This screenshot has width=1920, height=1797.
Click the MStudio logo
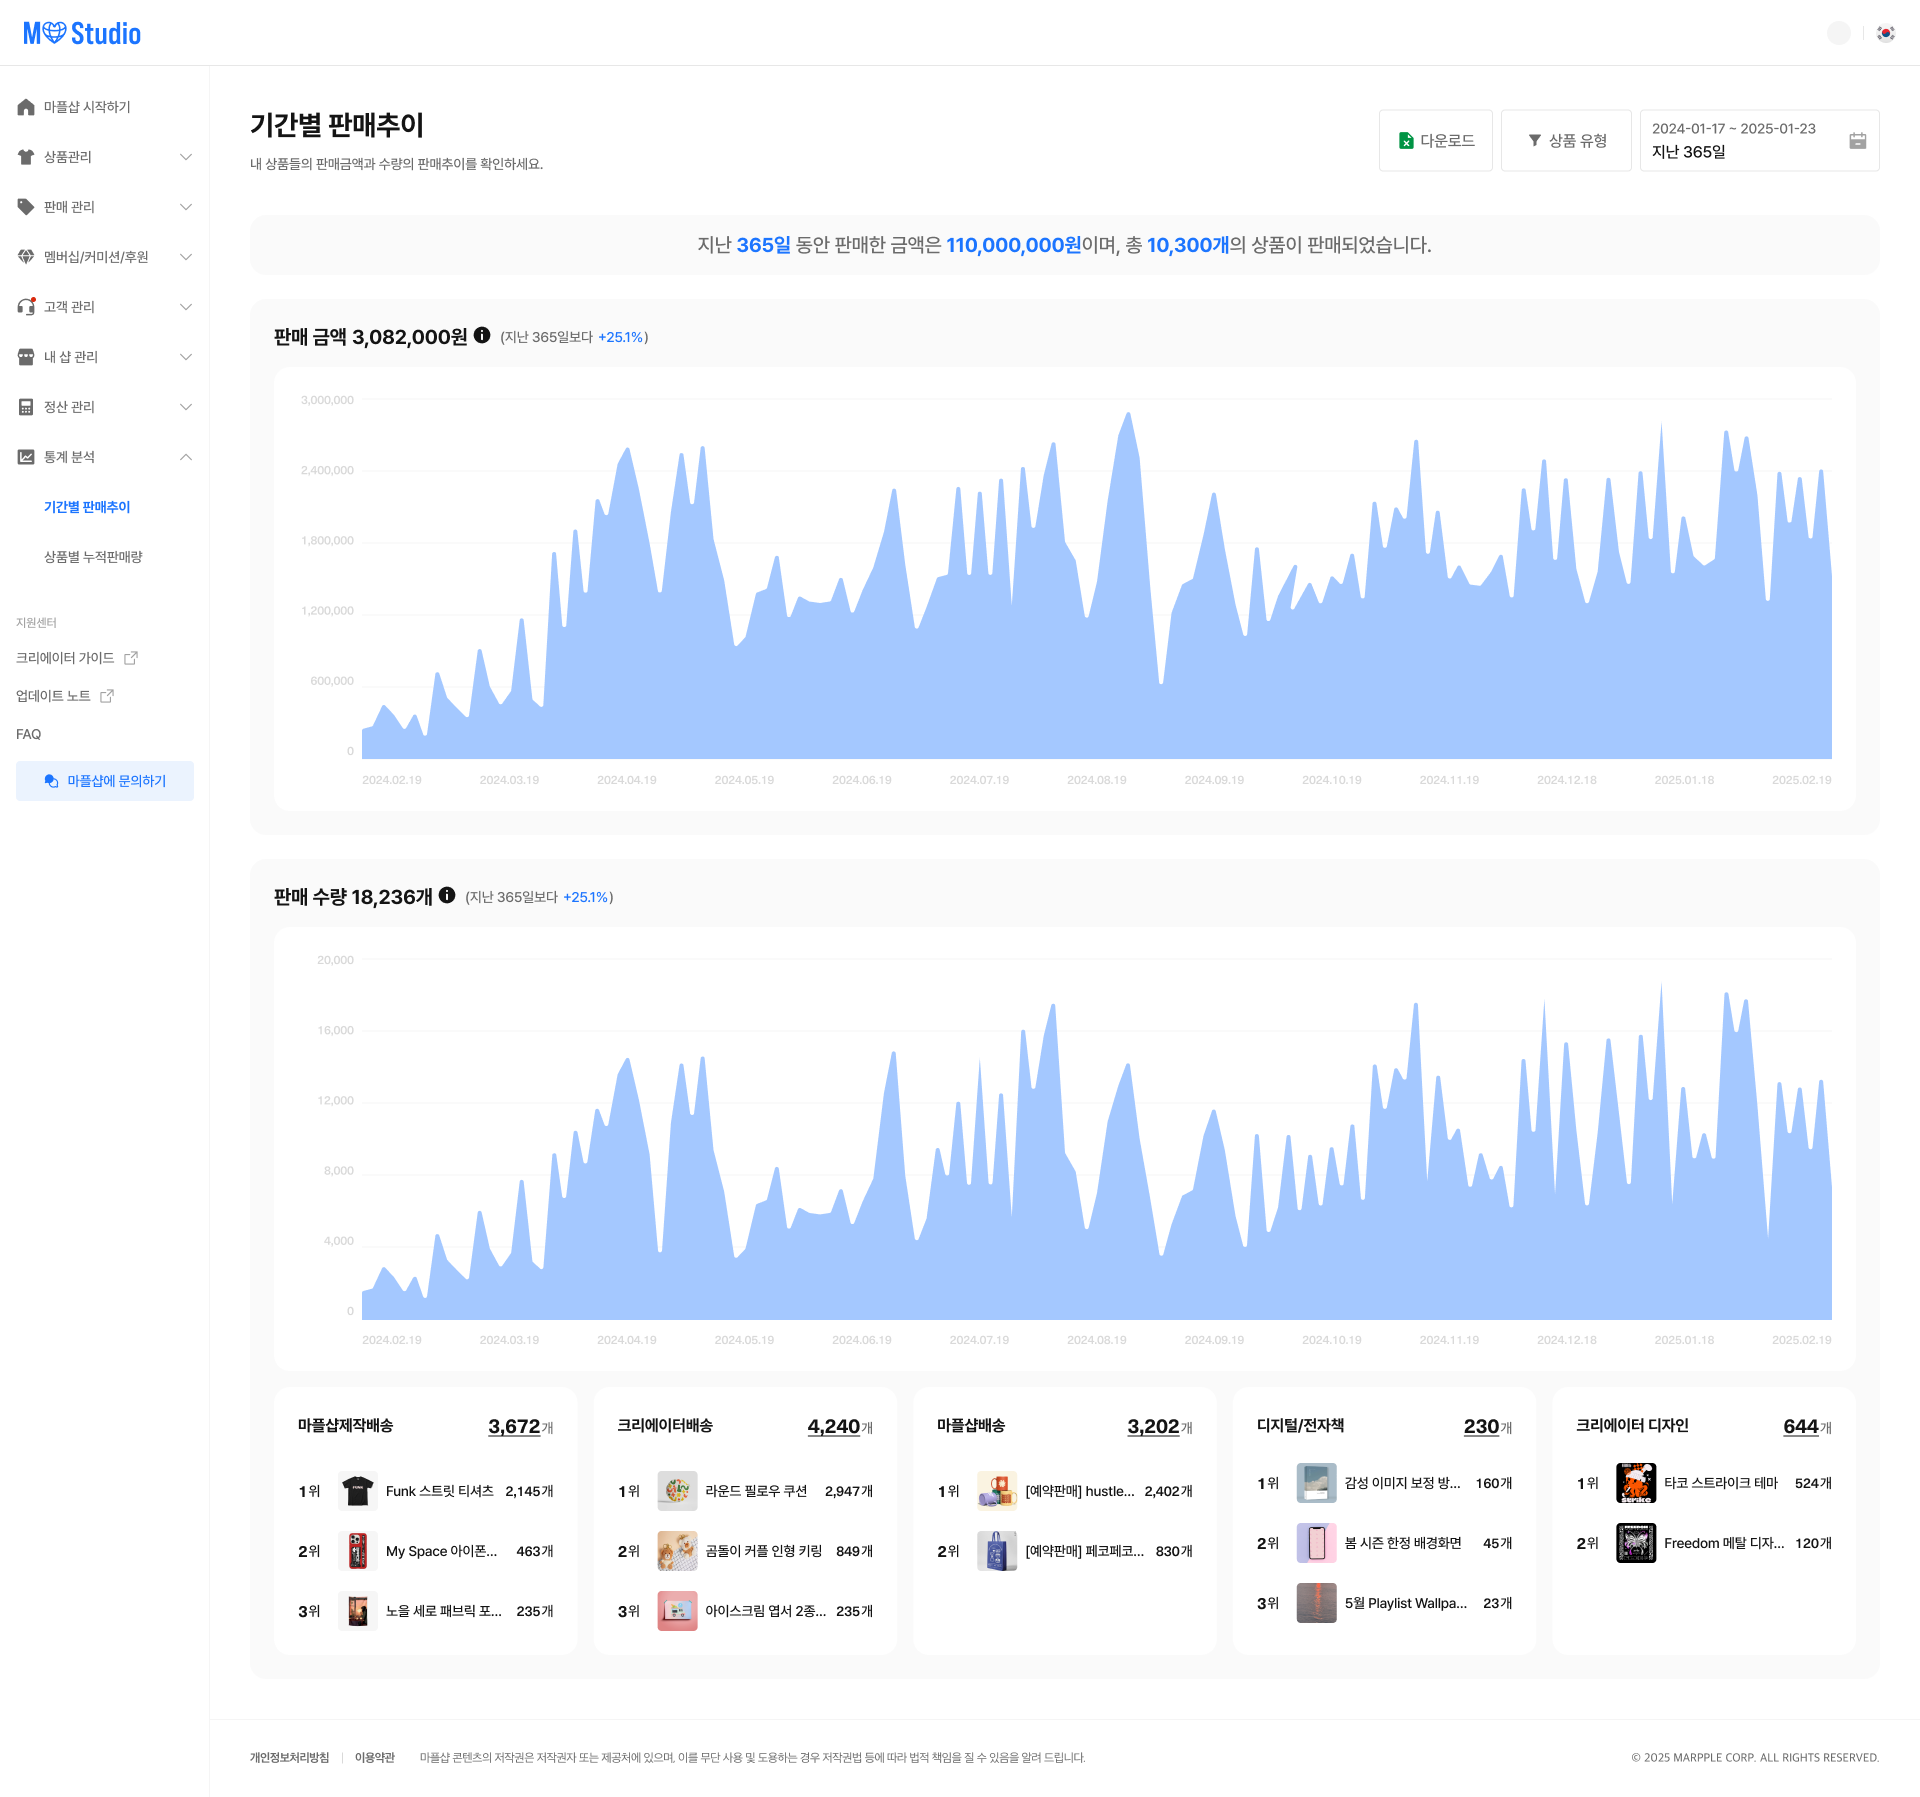(82, 33)
